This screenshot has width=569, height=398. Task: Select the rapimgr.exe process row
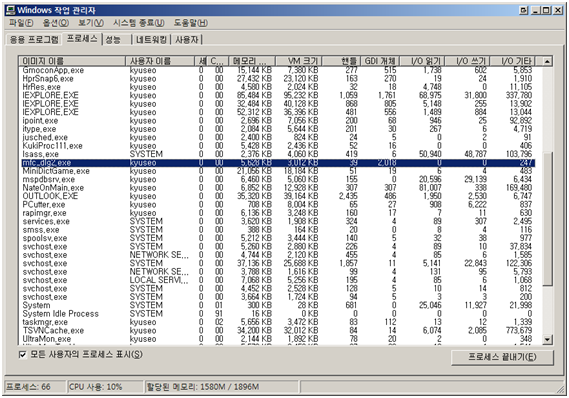click(x=277, y=213)
